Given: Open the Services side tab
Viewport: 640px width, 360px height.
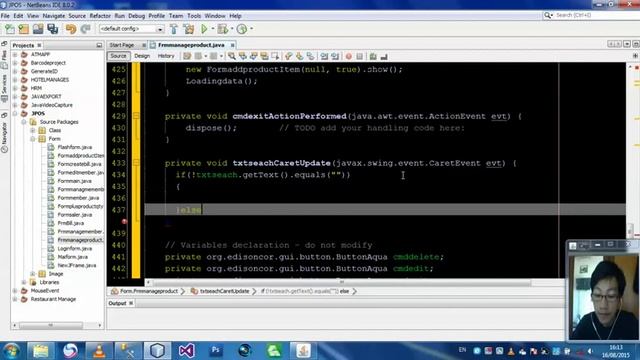Looking at the screenshot, I should pyautogui.click(x=4, y=87).
